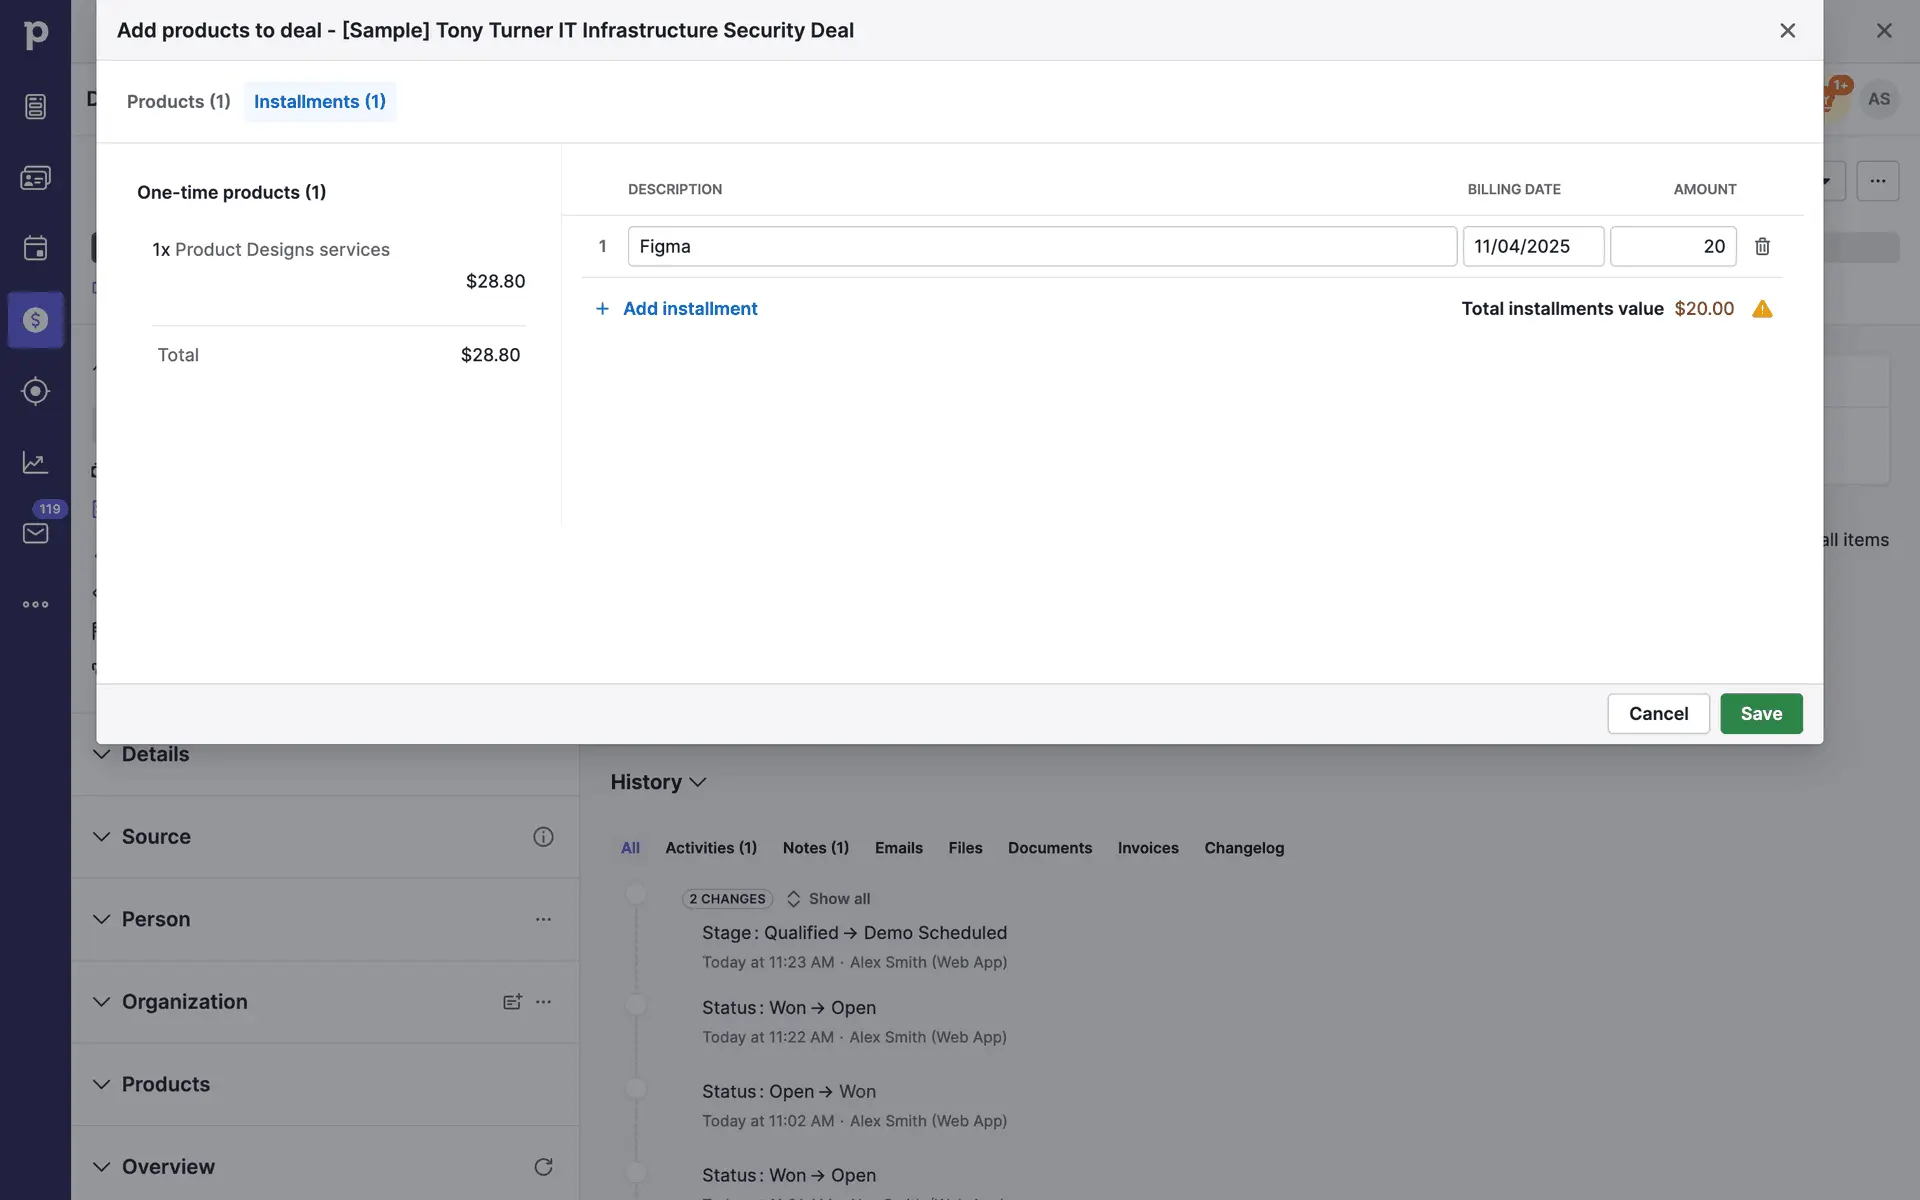Select Installments (1) tab
Image resolution: width=1920 pixels, height=1200 pixels.
tap(319, 102)
